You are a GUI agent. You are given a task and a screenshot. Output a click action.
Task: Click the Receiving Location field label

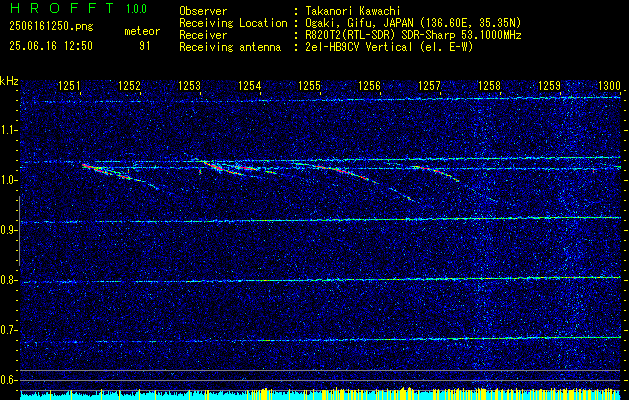(x=233, y=23)
